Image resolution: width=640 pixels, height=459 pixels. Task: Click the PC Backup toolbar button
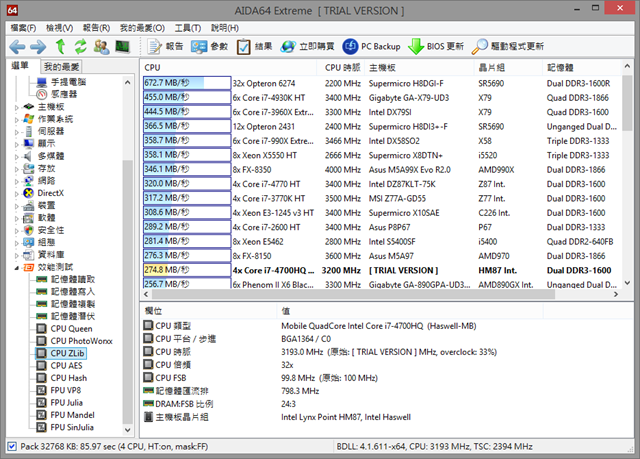click(x=371, y=47)
